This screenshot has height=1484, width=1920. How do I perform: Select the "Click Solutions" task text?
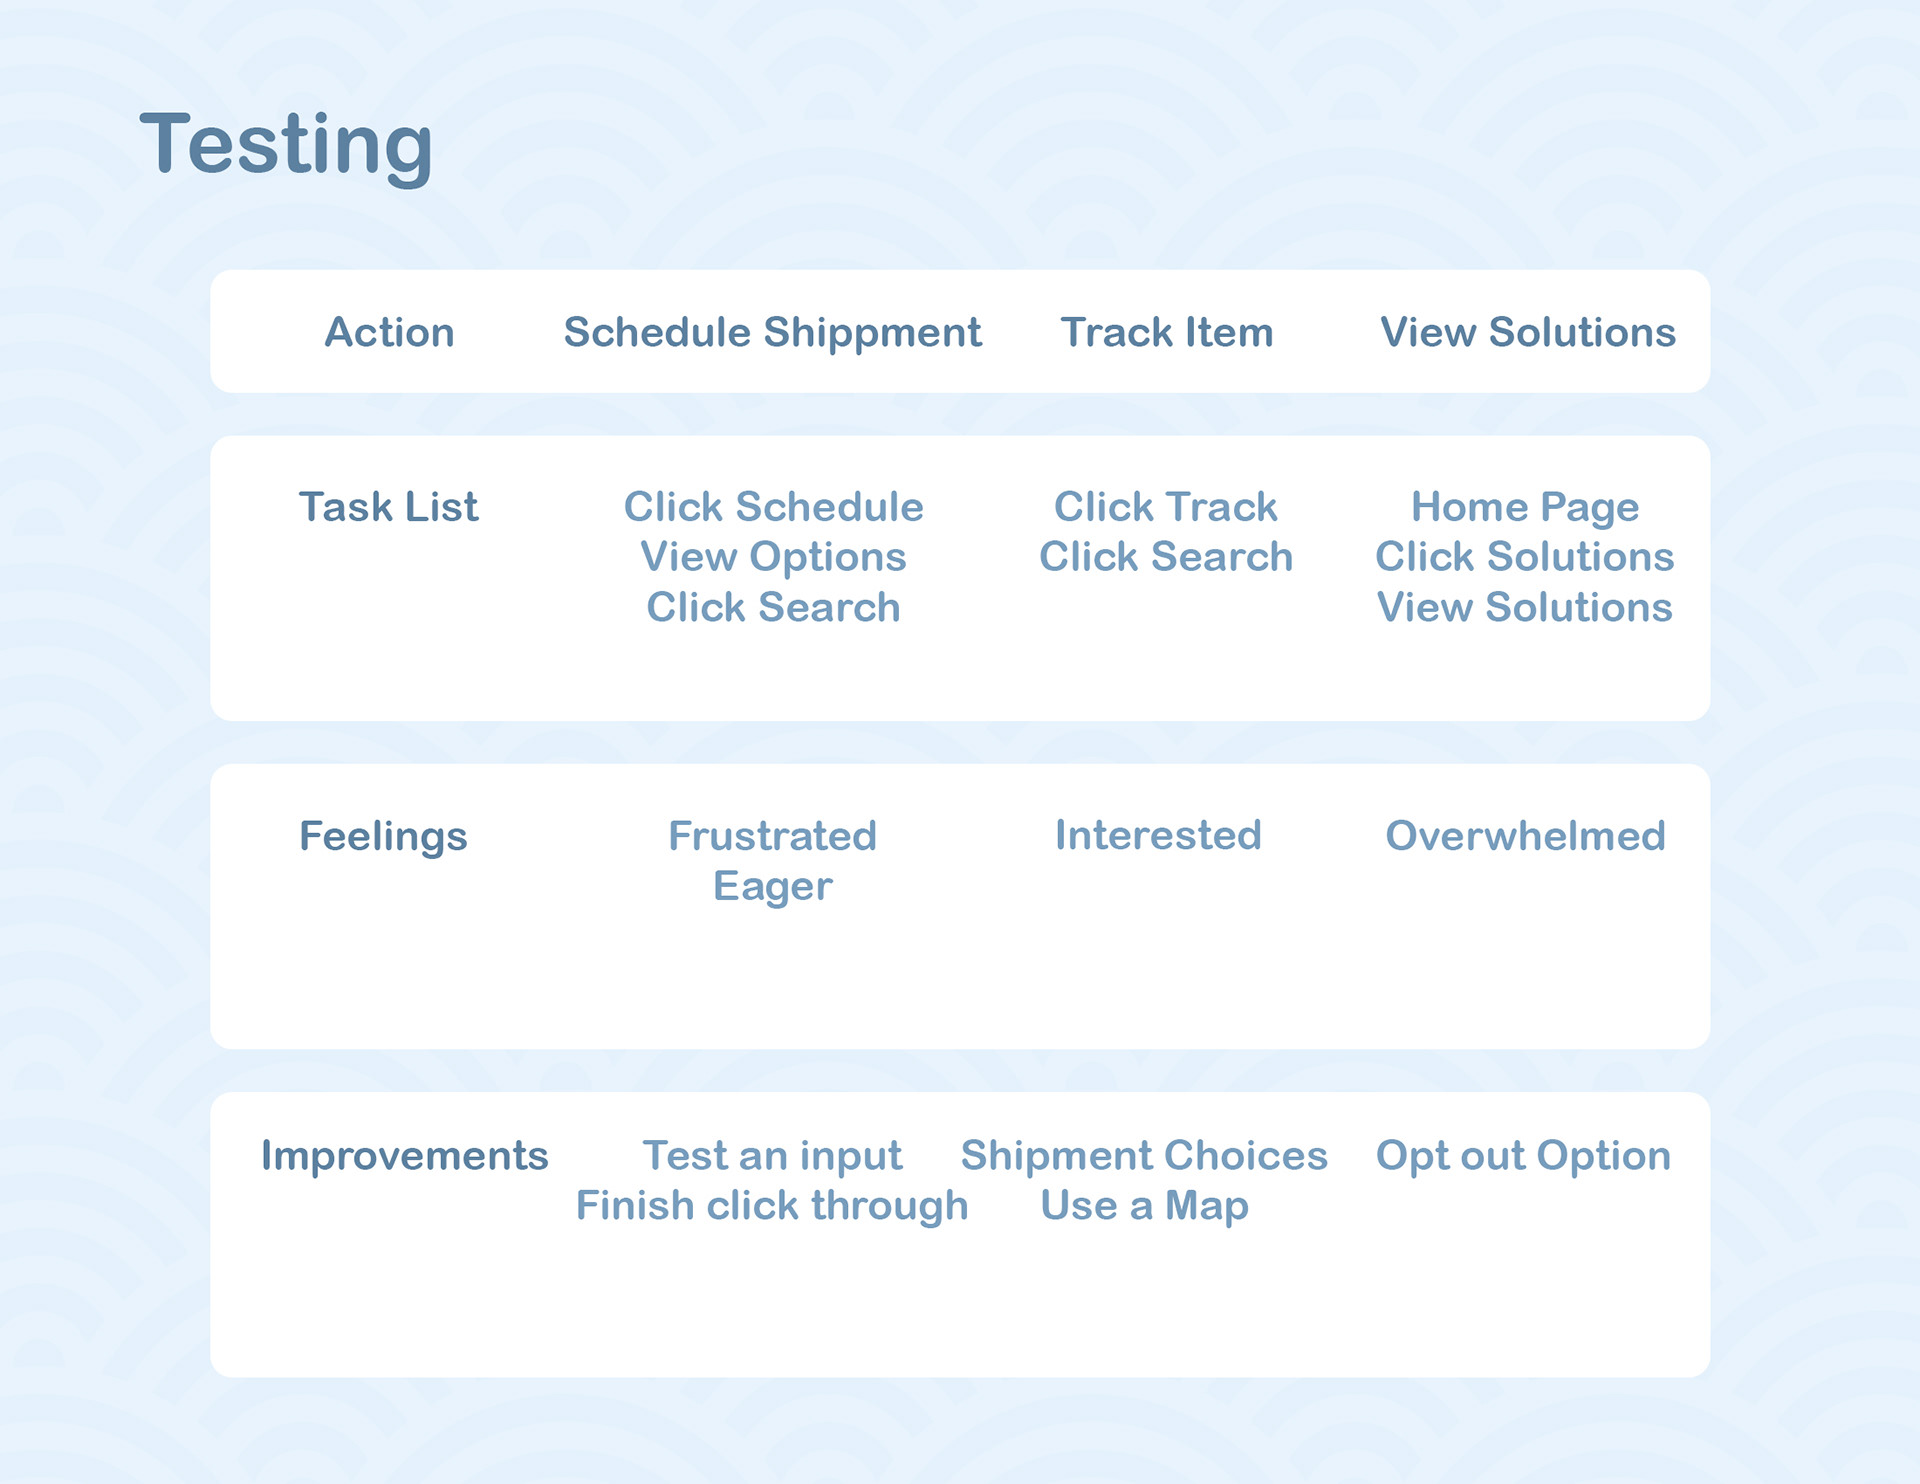[1524, 557]
